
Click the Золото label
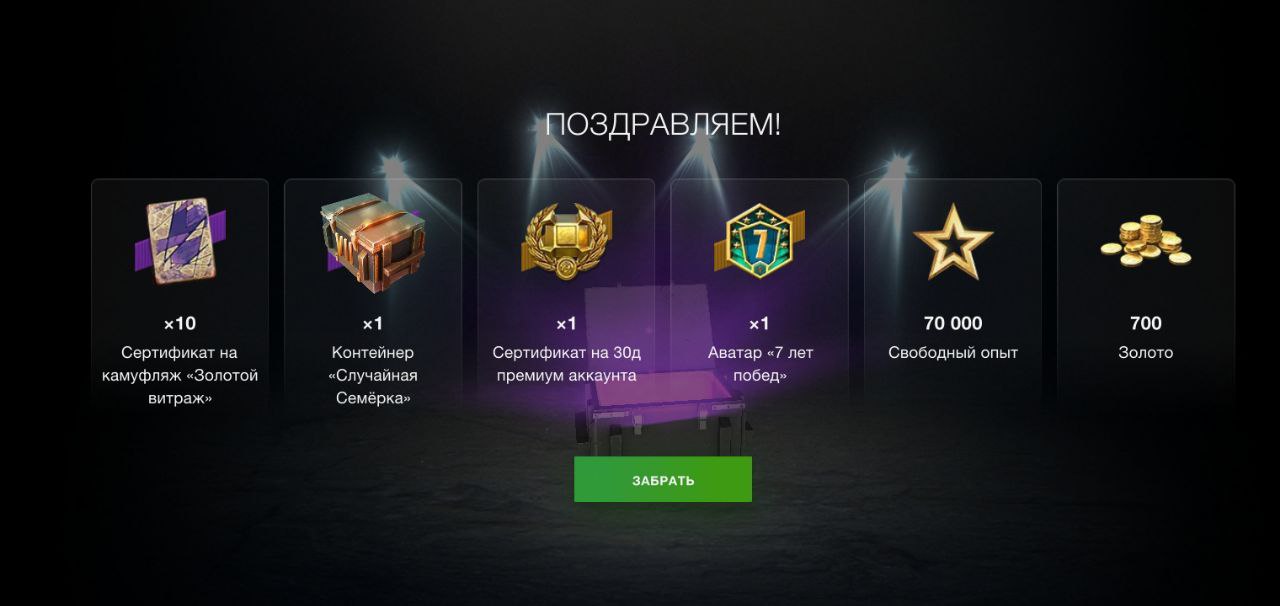coord(1146,353)
